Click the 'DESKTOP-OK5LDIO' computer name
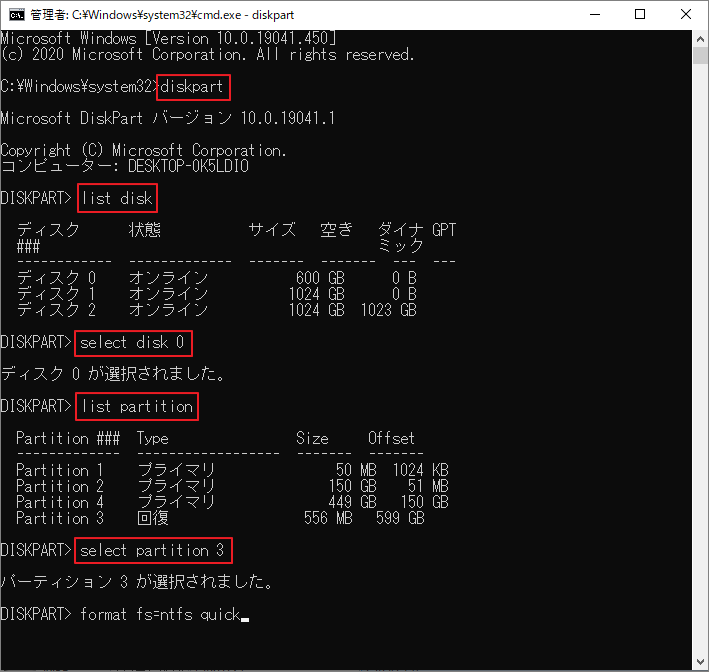709x672 pixels. pyautogui.click(x=188, y=166)
